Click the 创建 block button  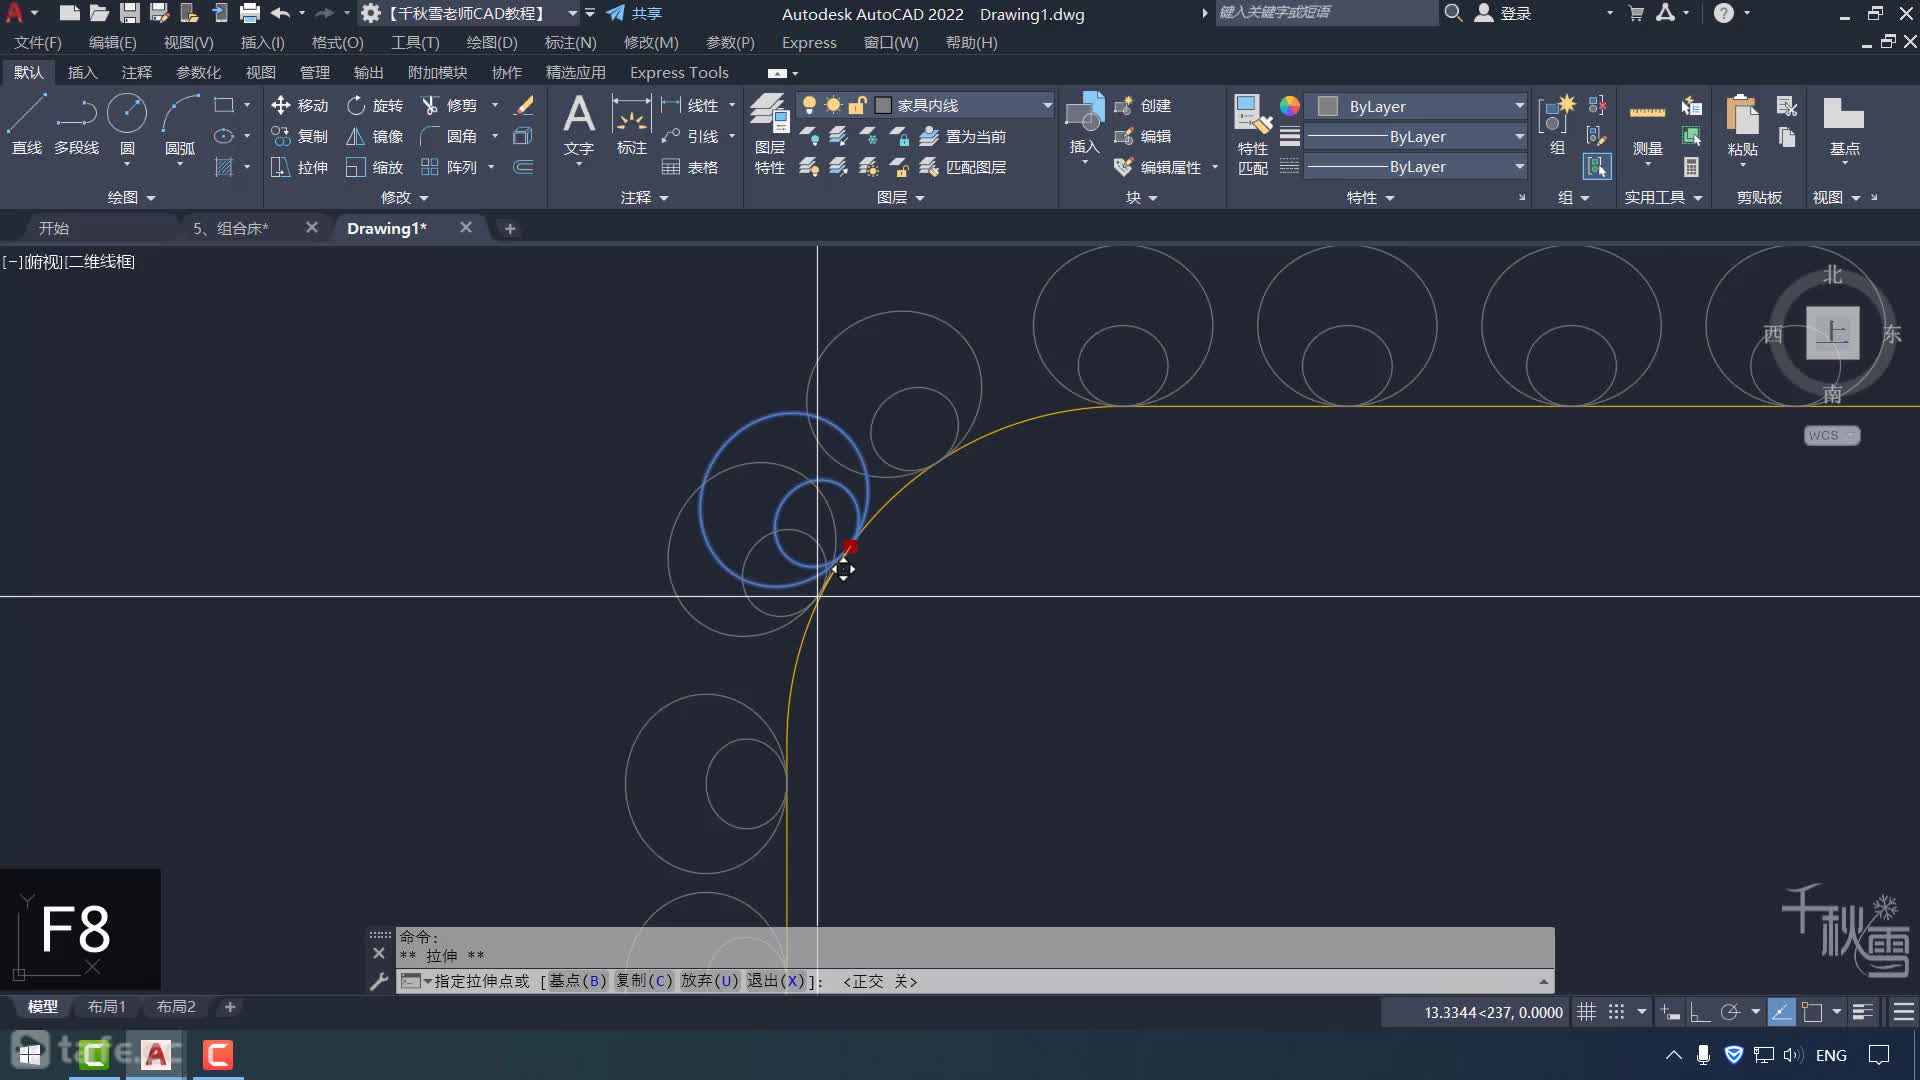click(x=1143, y=105)
